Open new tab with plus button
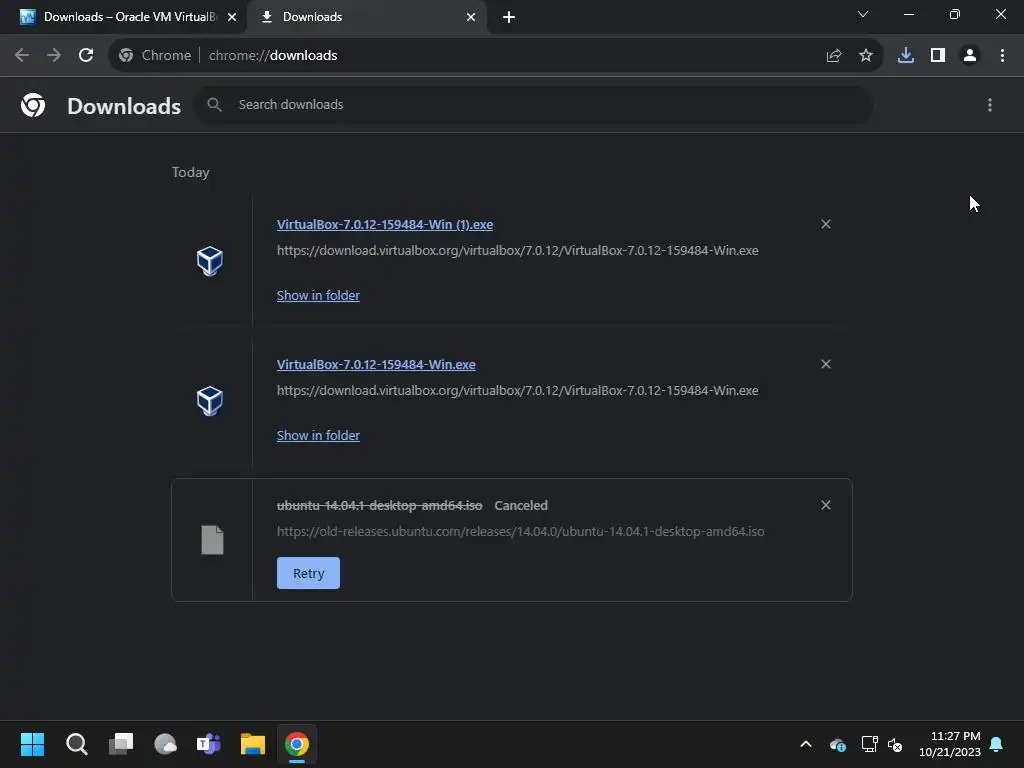Screen dimensions: 1024x768 [x=509, y=17]
